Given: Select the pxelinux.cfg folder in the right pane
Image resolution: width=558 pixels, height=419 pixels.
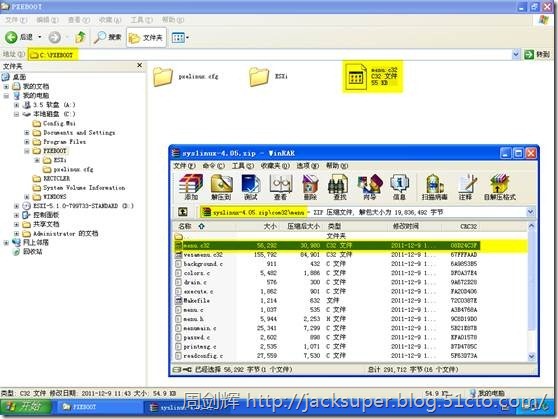Looking at the screenshot, I should point(163,77).
